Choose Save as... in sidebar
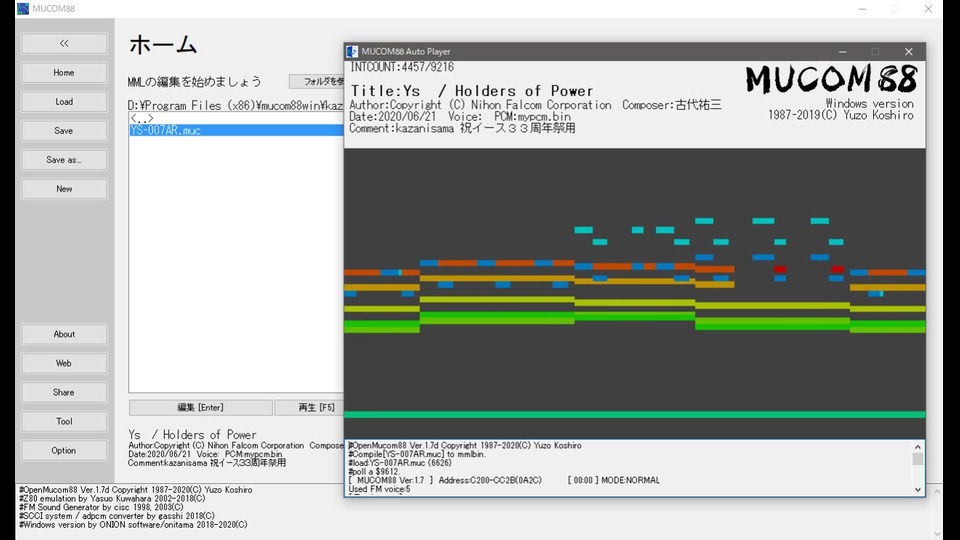The height and width of the screenshot is (540, 960). (x=64, y=160)
